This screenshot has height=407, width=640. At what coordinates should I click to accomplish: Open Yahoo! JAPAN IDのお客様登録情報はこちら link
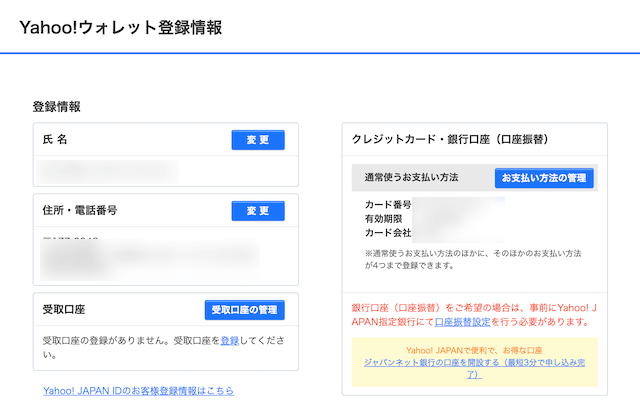coord(138,390)
